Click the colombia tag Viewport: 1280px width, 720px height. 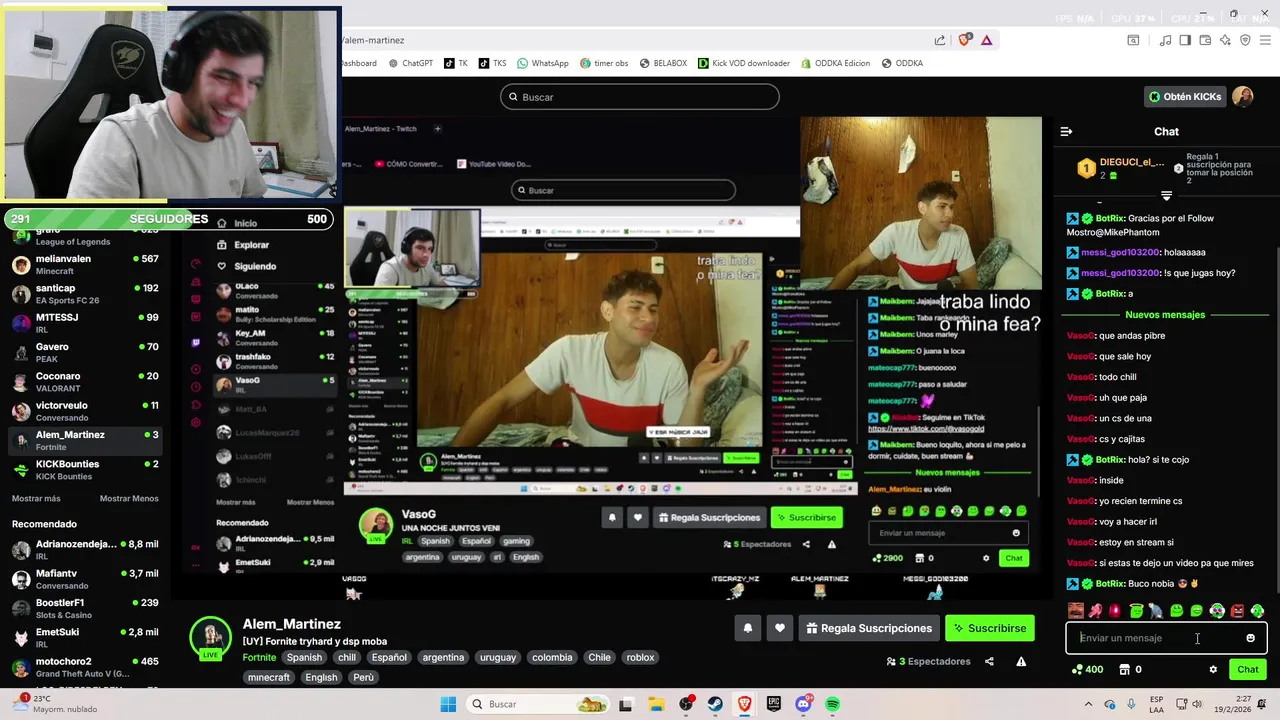(x=552, y=657)
